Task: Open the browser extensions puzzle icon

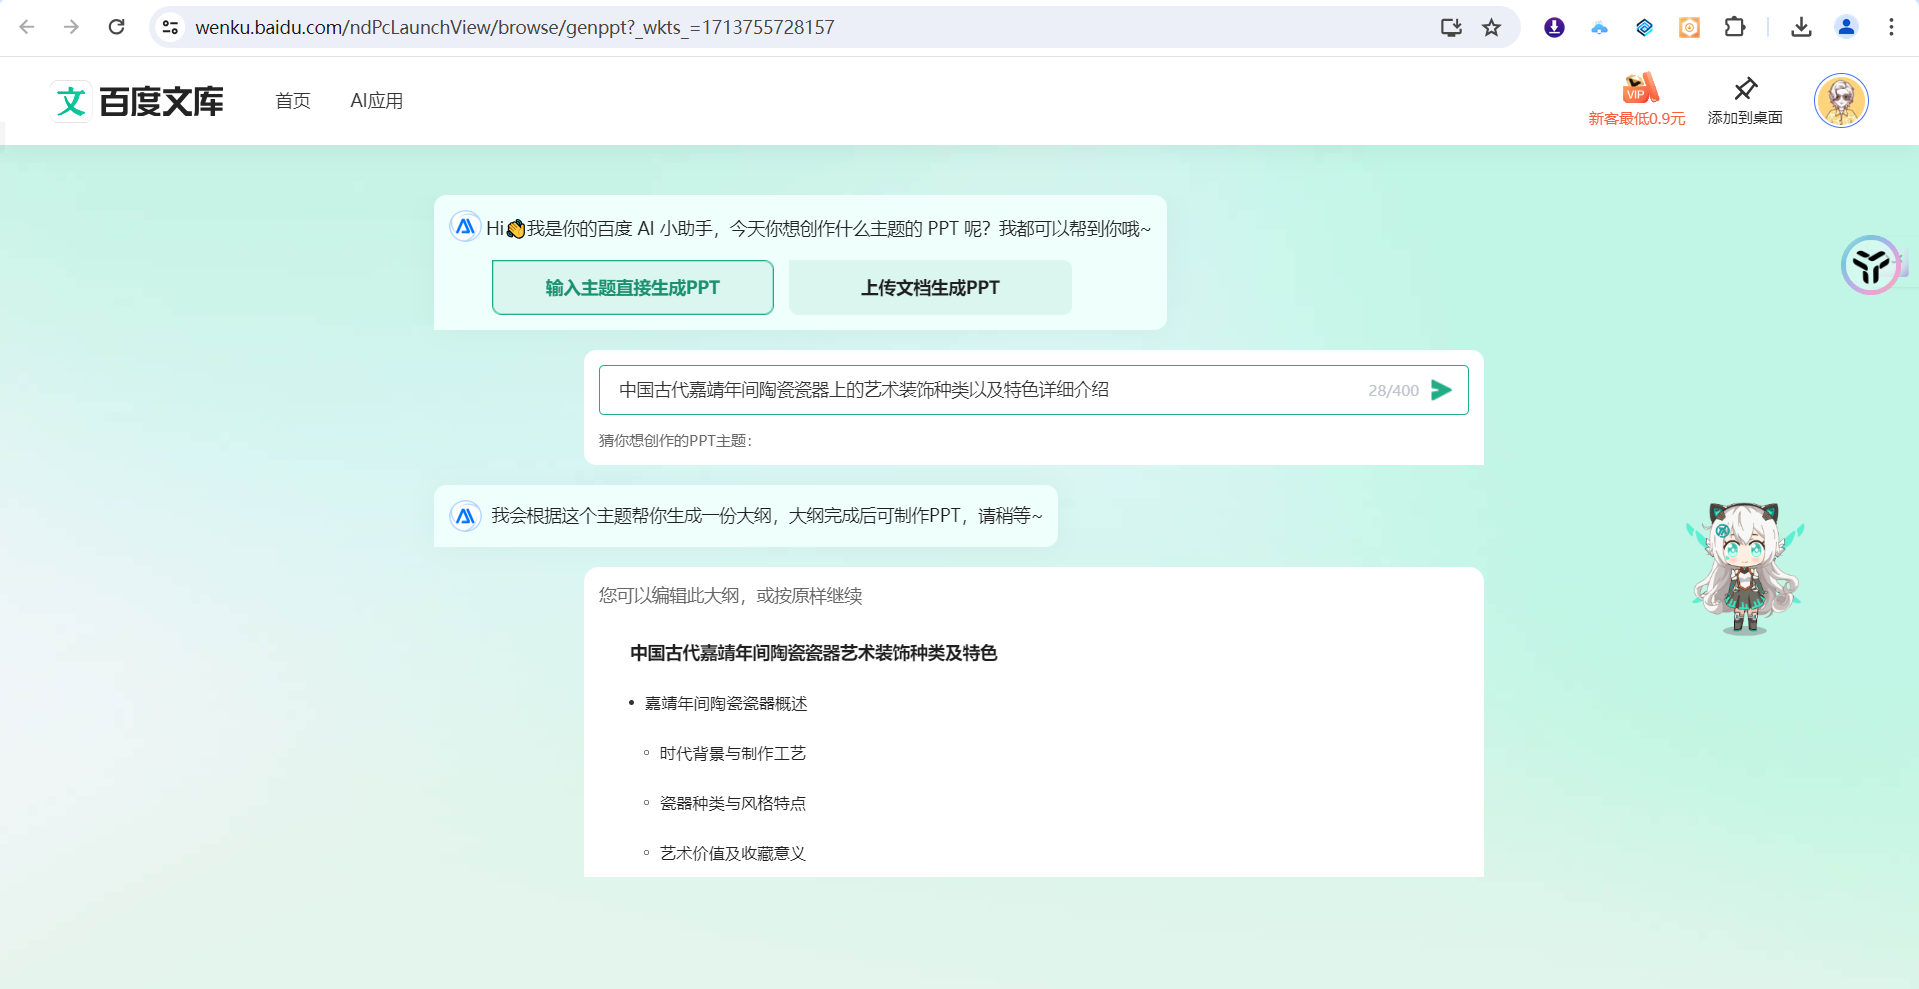Action: [1735, 27]
